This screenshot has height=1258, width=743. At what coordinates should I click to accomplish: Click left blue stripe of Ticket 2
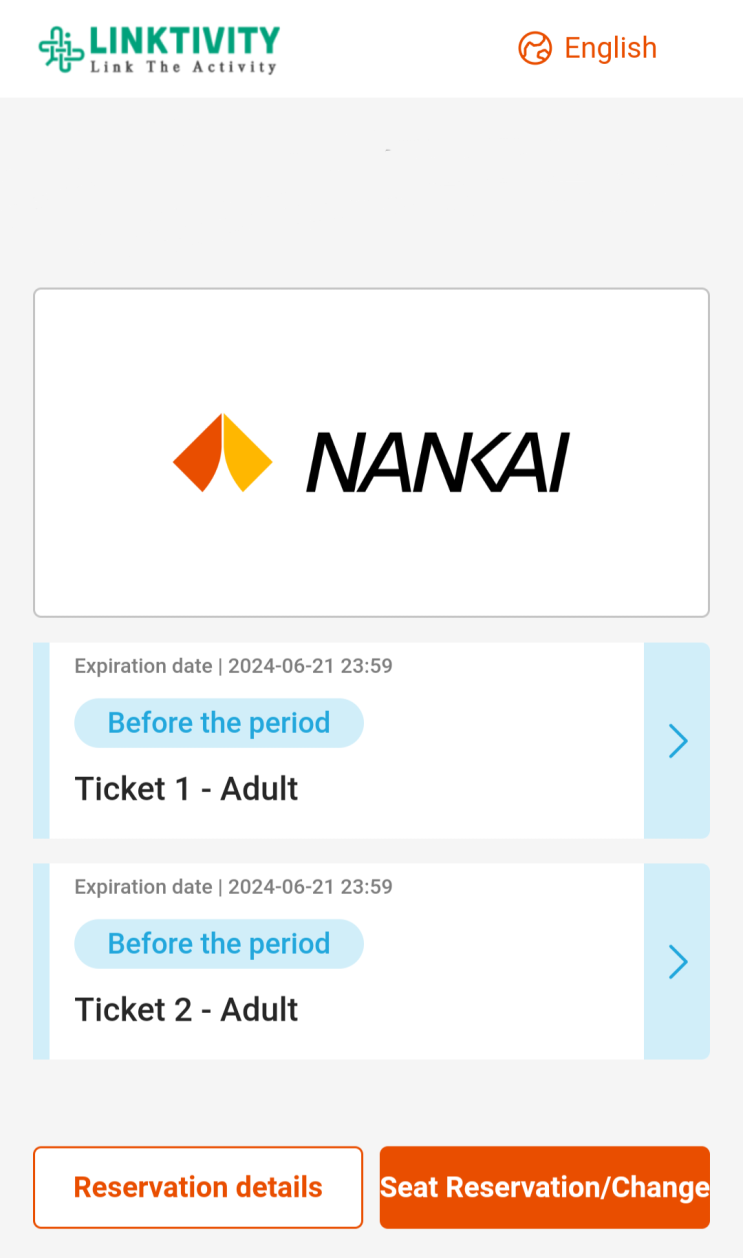[x=41, y=962]
